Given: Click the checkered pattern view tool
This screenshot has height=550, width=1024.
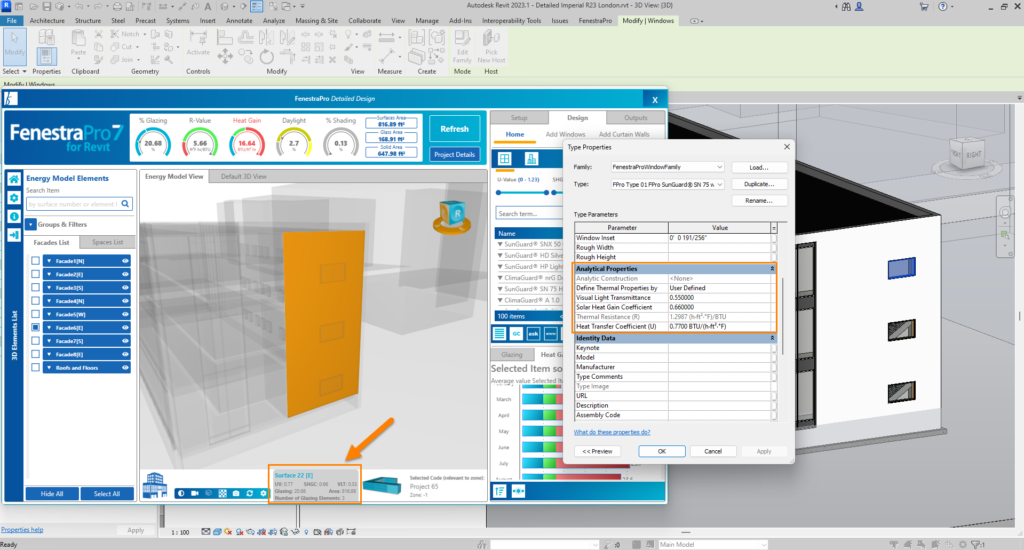Looking at the screenshot, I should [x=223, y=493].
